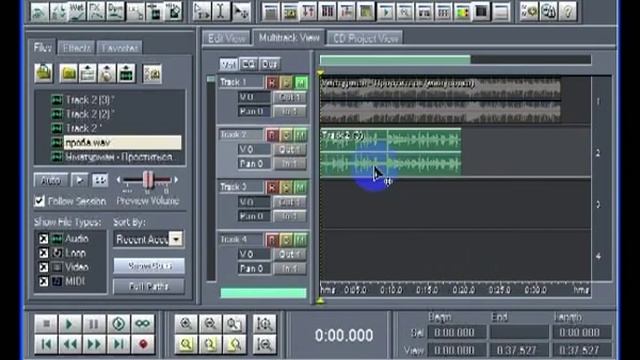Click the Rewind transport button

(x=69, y=344)
